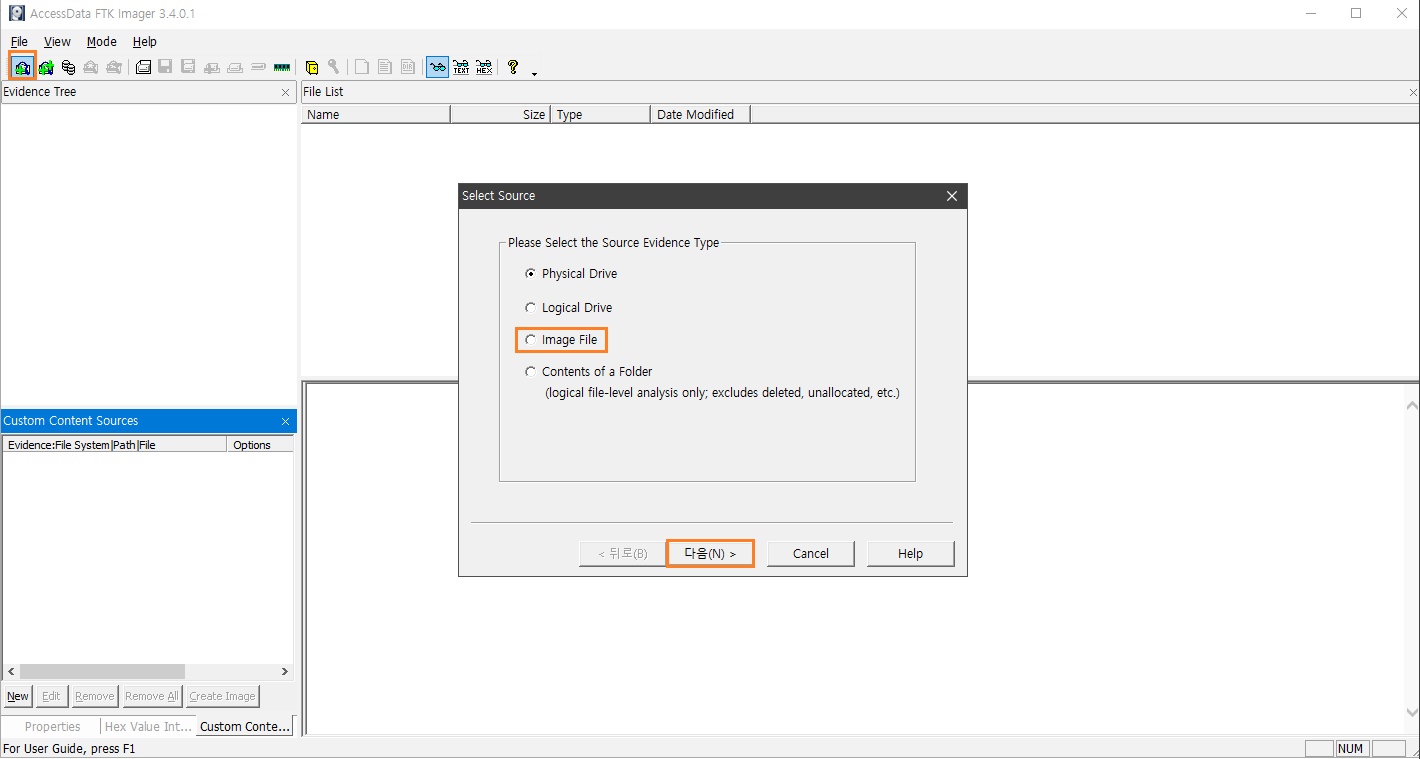Click the Evidence:File System|Path|File column header

click(115, 445)
